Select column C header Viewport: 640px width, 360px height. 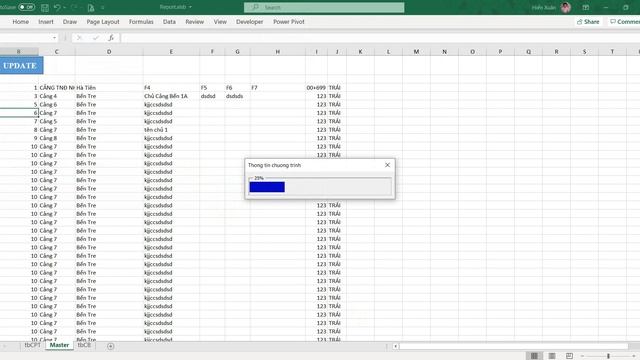(57, 51)
